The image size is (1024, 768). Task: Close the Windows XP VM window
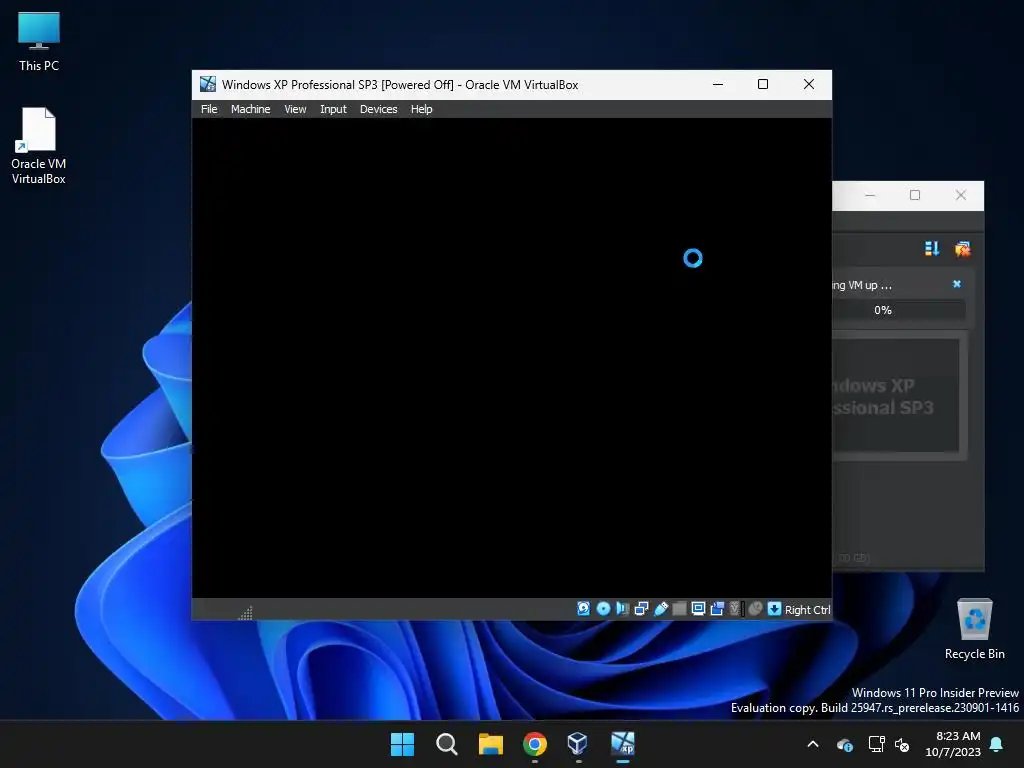808,84
